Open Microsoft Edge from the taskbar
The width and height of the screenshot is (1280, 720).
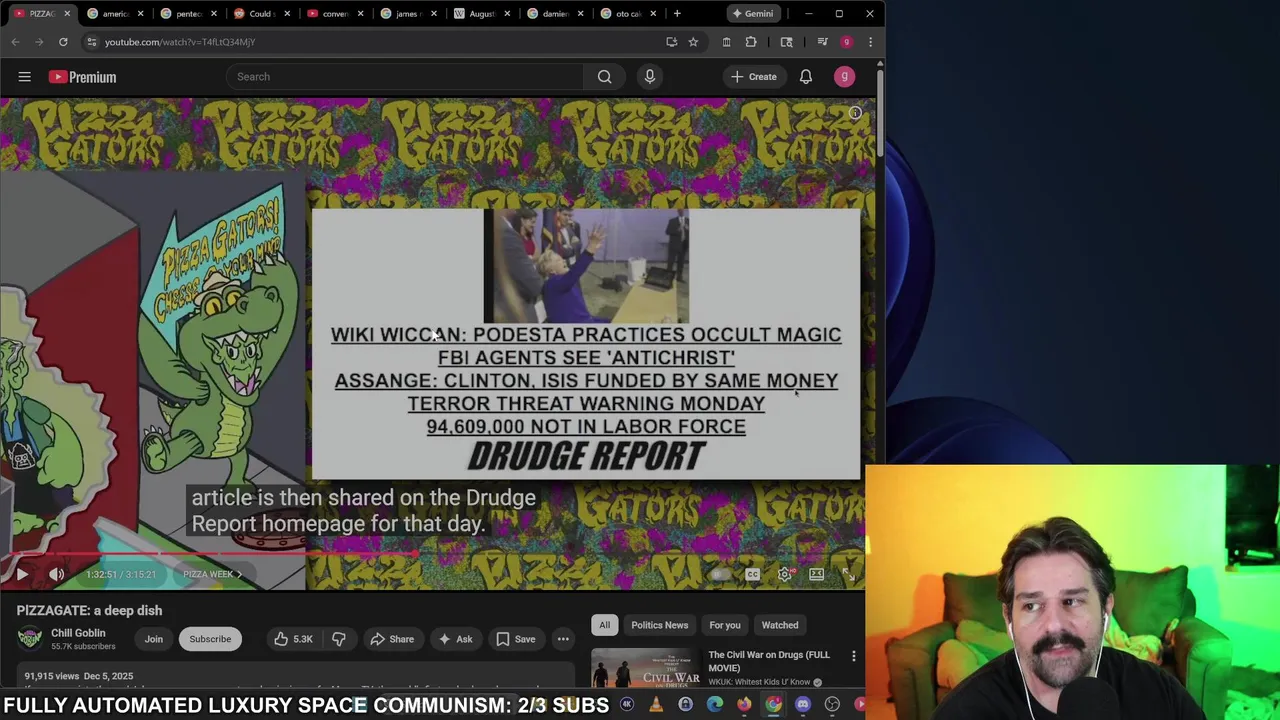(714, 705)
